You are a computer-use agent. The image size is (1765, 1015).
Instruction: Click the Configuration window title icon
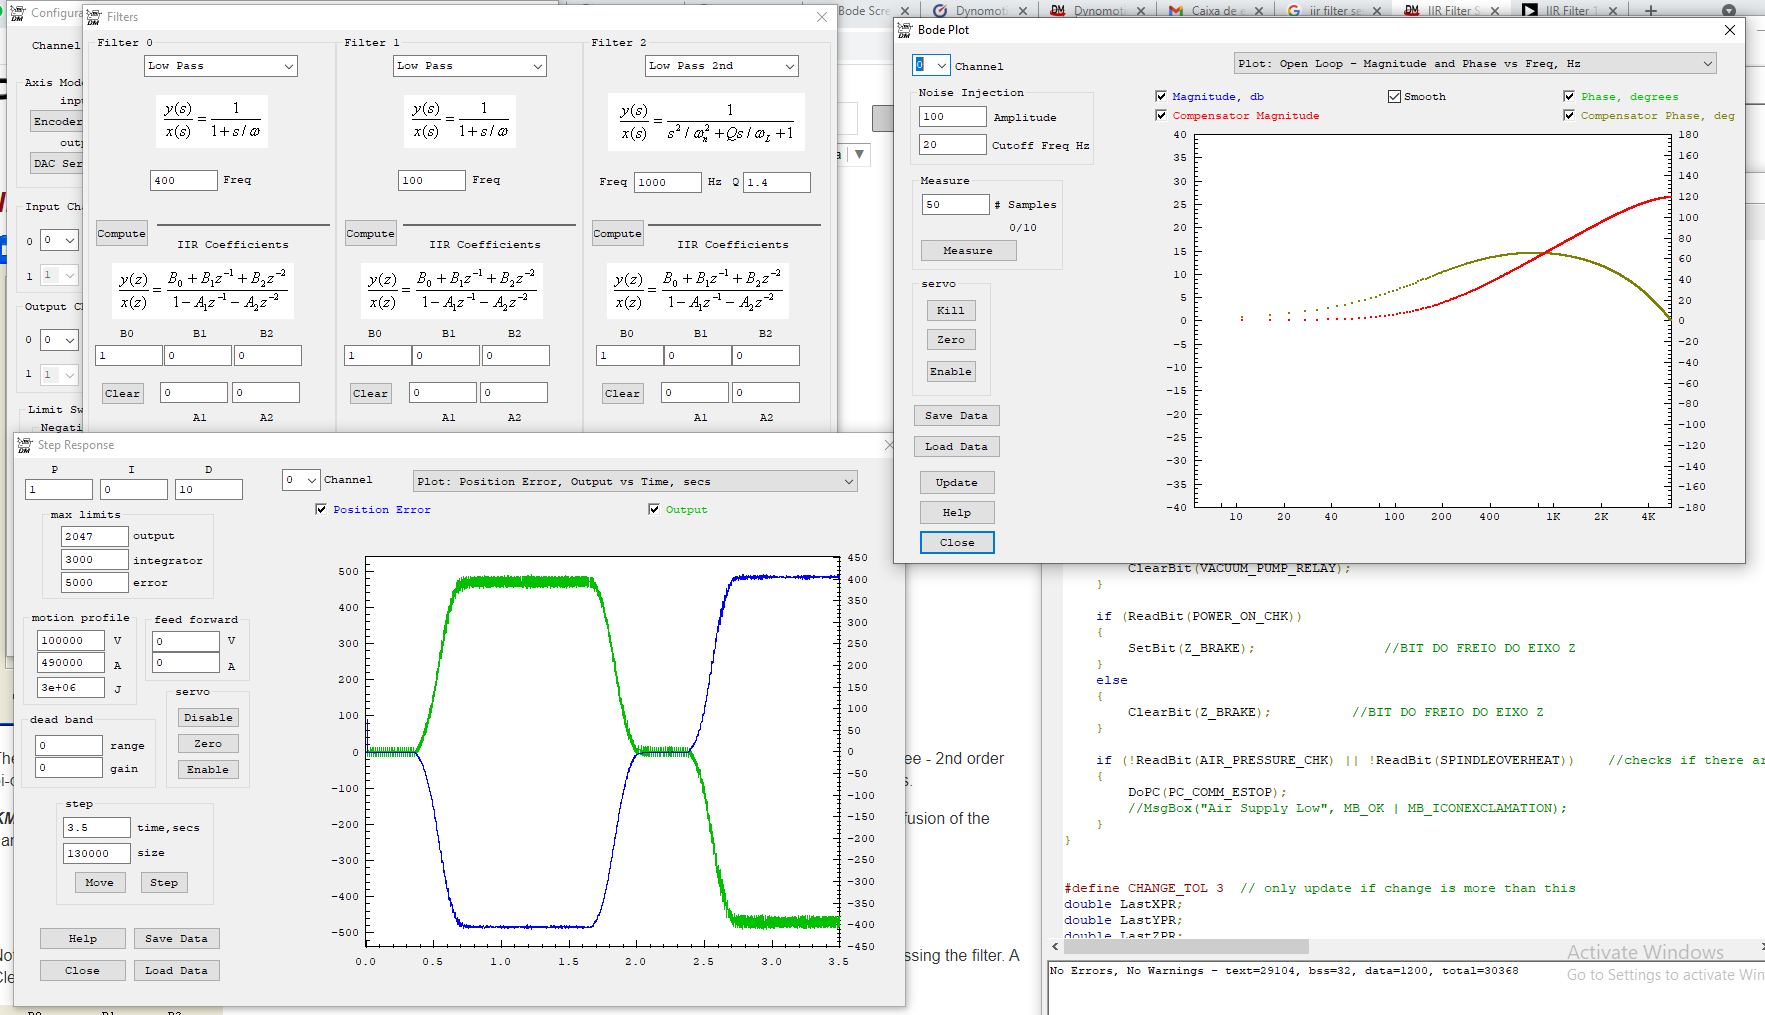tap(17, 13)
